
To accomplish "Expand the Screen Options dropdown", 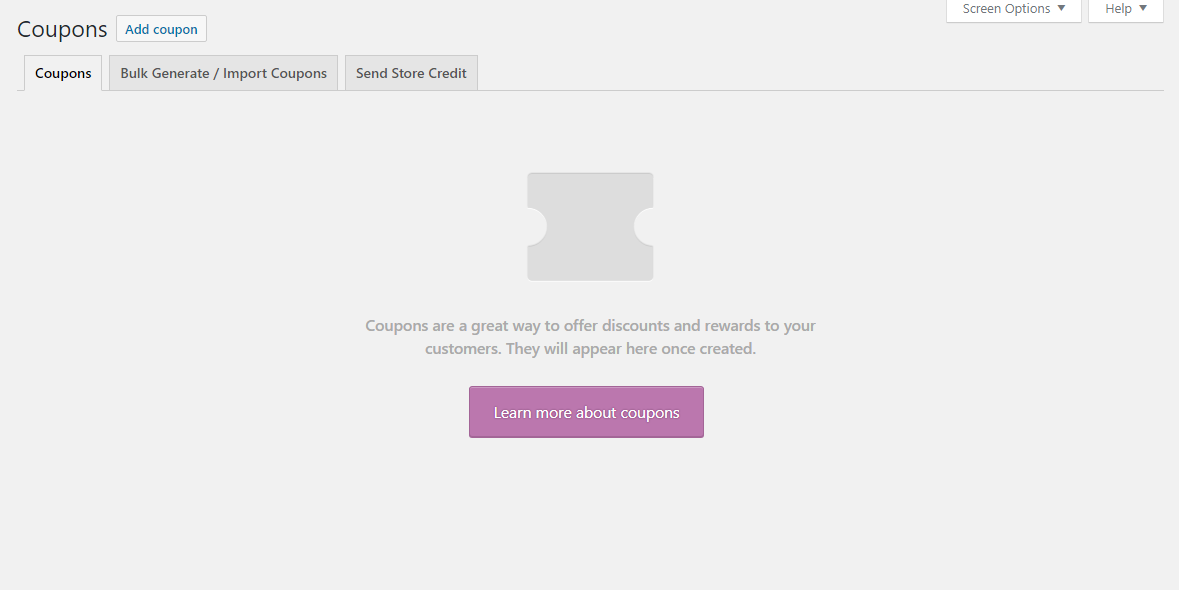I will pyautogui.click(x=1014, y=10).
